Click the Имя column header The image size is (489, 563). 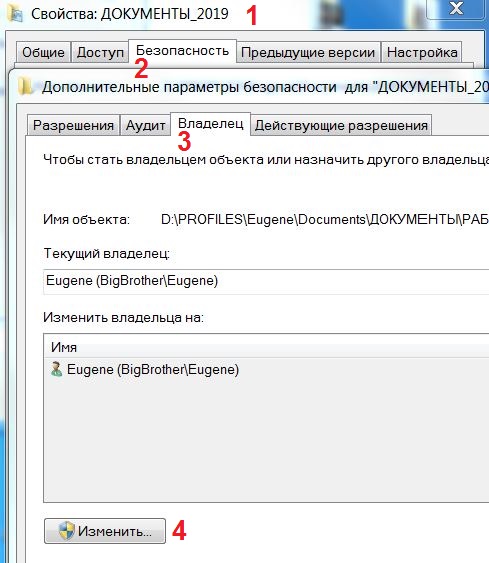[x=266, y=347]
